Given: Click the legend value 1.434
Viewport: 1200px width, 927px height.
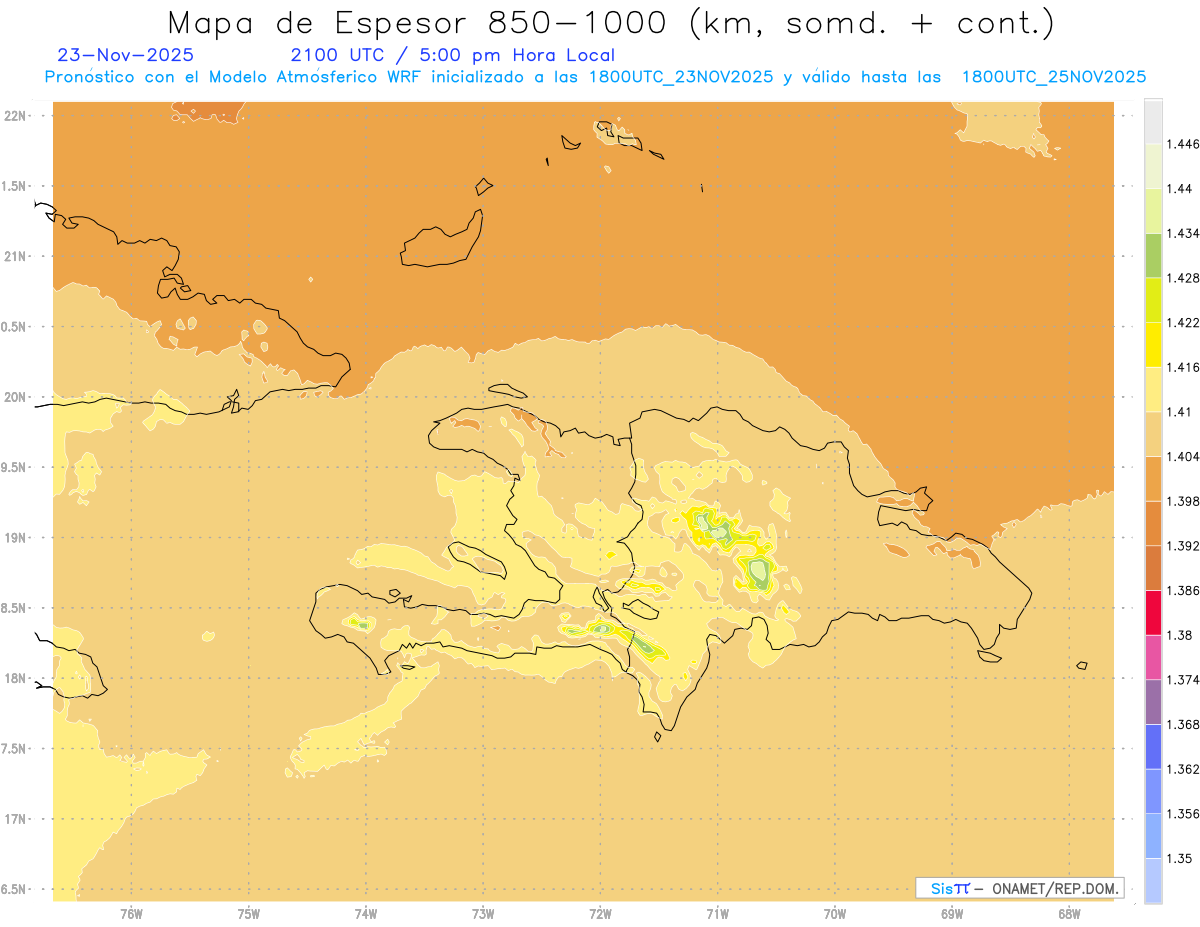Looking at the screenshot, I should point(1183,233).
